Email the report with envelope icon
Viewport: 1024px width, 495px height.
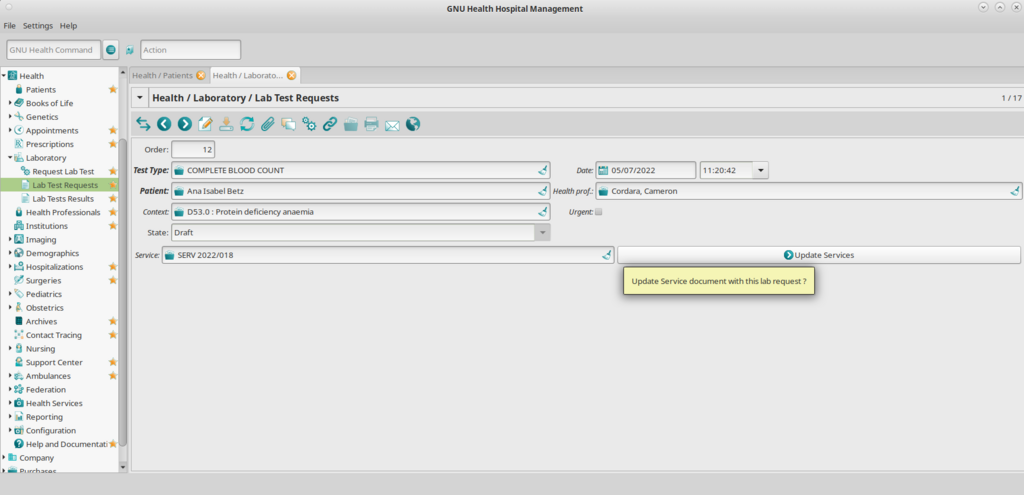coord(392,125)
